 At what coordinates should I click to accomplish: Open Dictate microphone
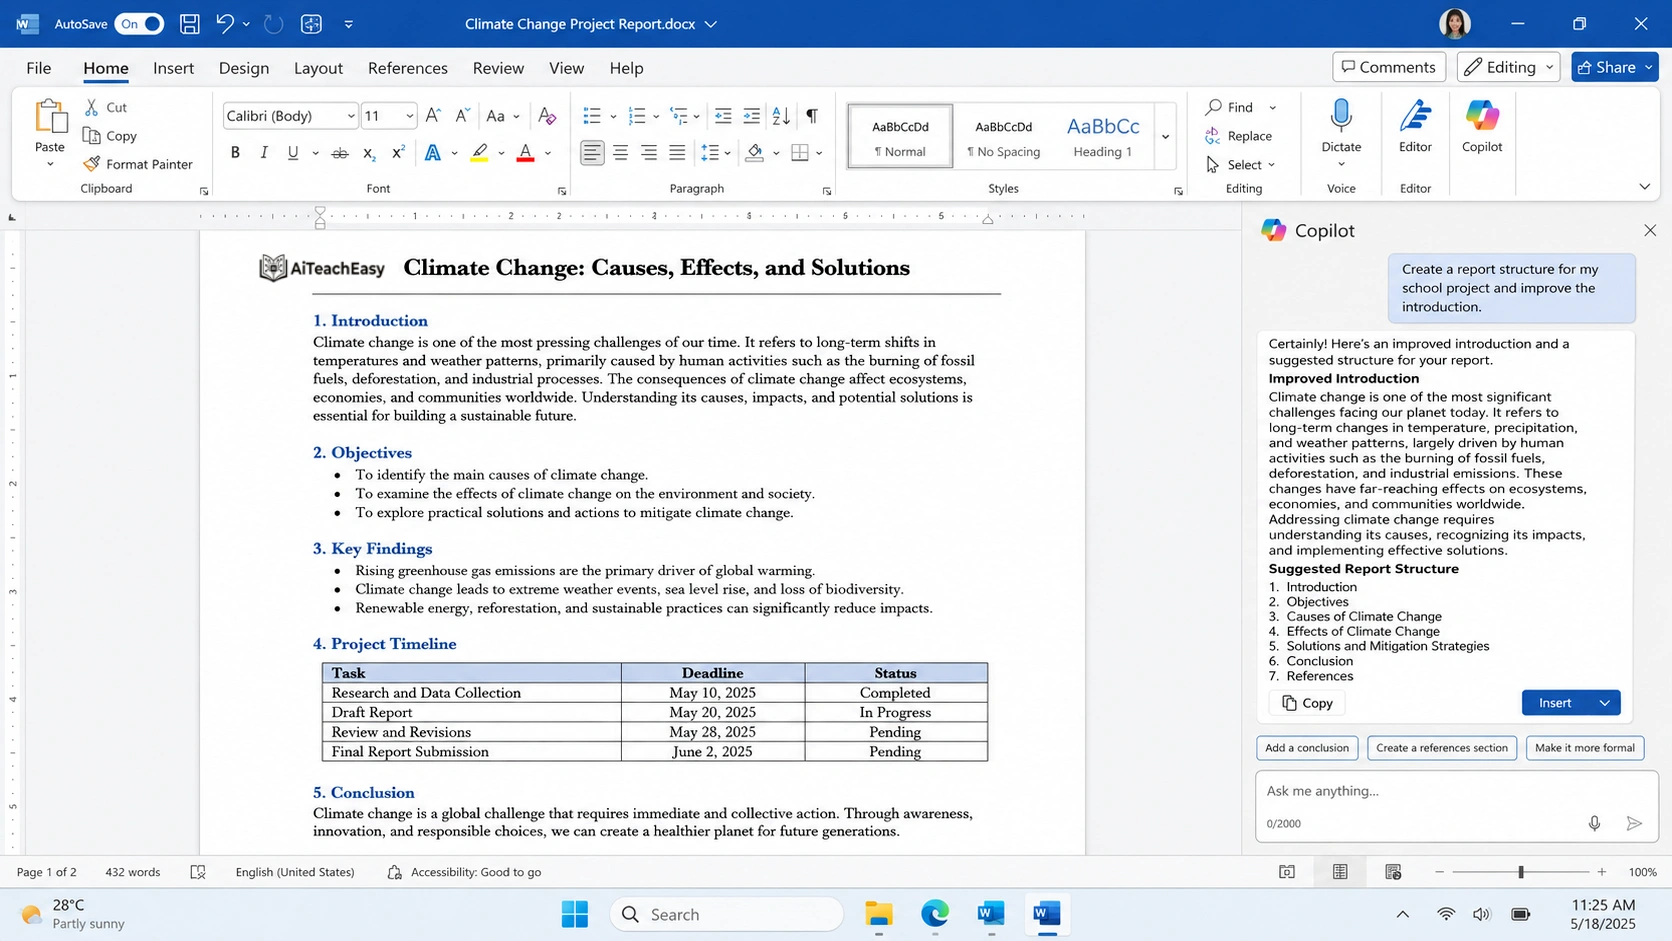pos(1341,116)
